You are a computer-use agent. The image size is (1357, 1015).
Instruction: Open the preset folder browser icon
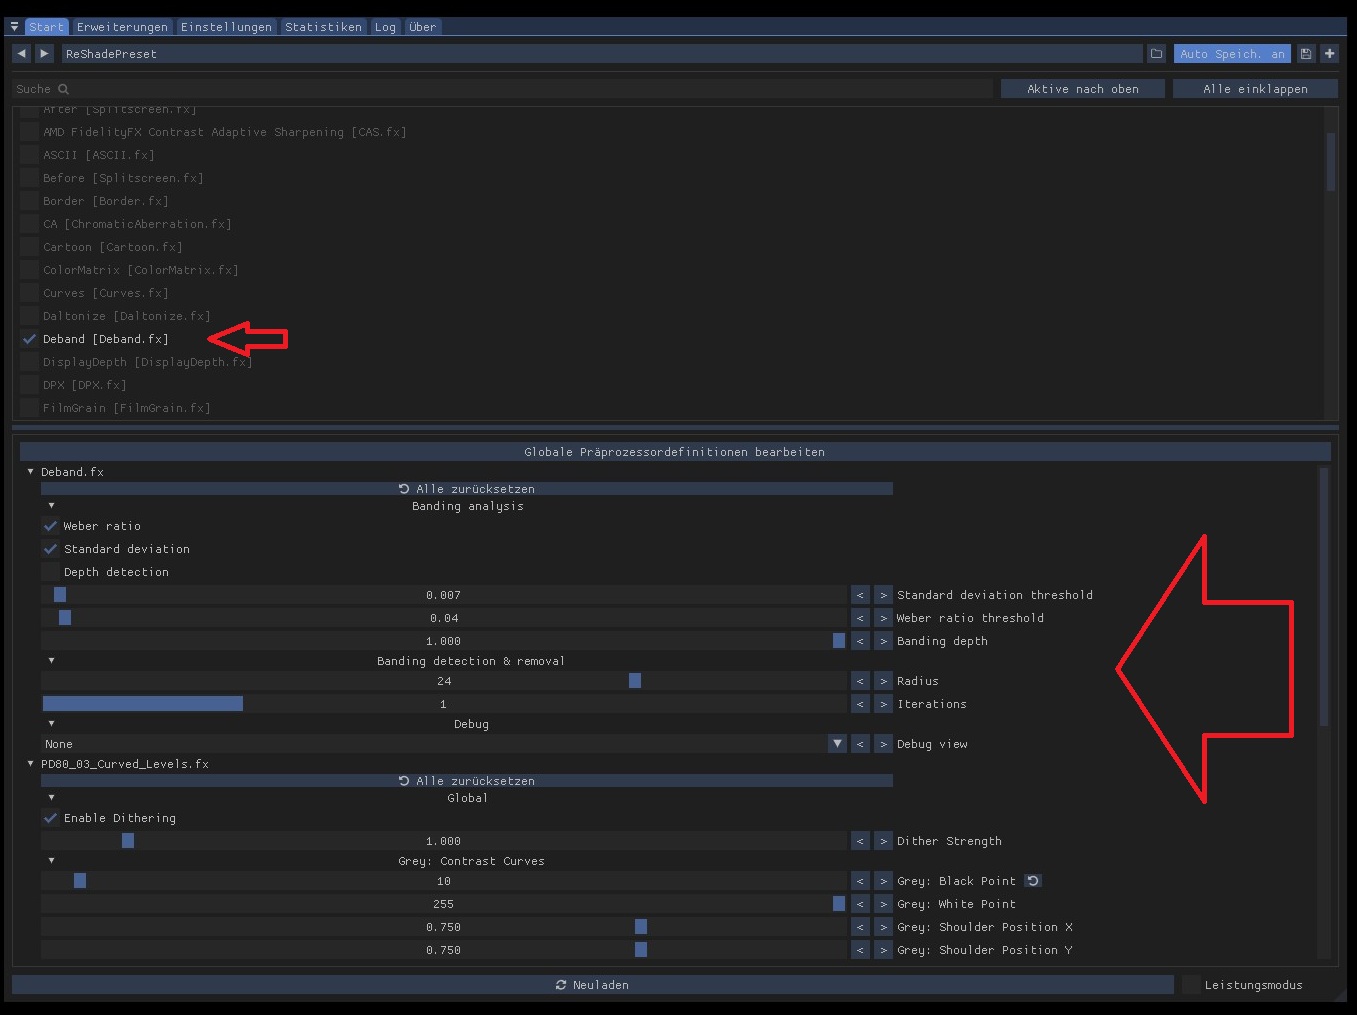coord(1156,54)
